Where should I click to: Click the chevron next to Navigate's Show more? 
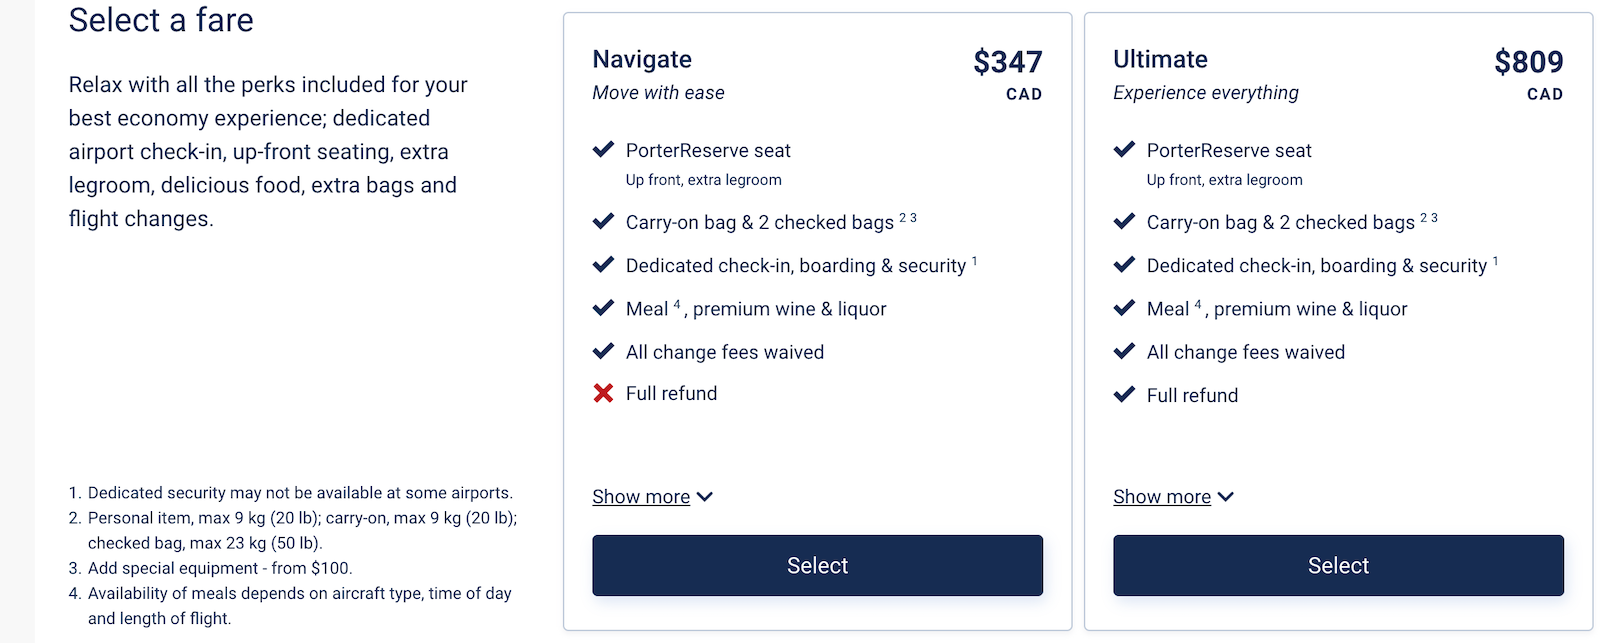[x=705, y=496]
